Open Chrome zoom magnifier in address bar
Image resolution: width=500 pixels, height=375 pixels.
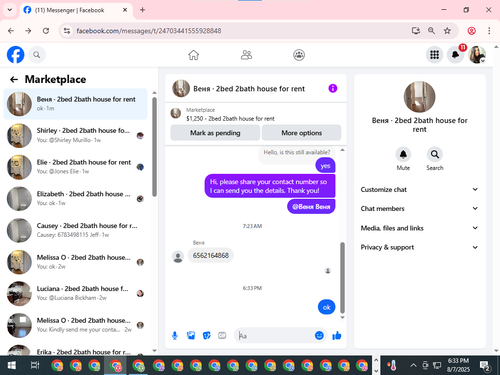pos(431,31)
